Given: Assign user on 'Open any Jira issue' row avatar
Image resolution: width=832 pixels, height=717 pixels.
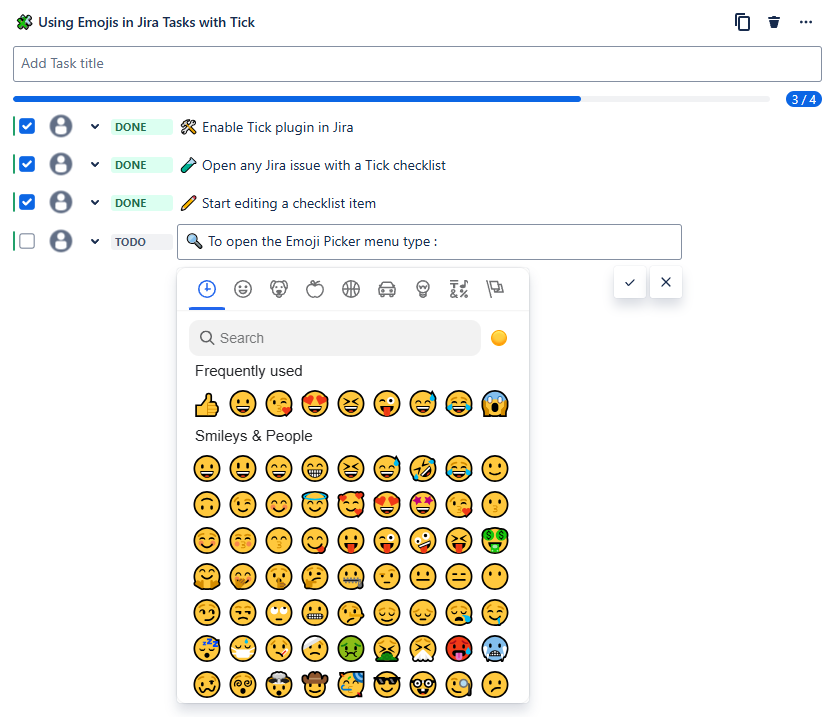Looking at the screenshot, I should click(x=61, y=164).
